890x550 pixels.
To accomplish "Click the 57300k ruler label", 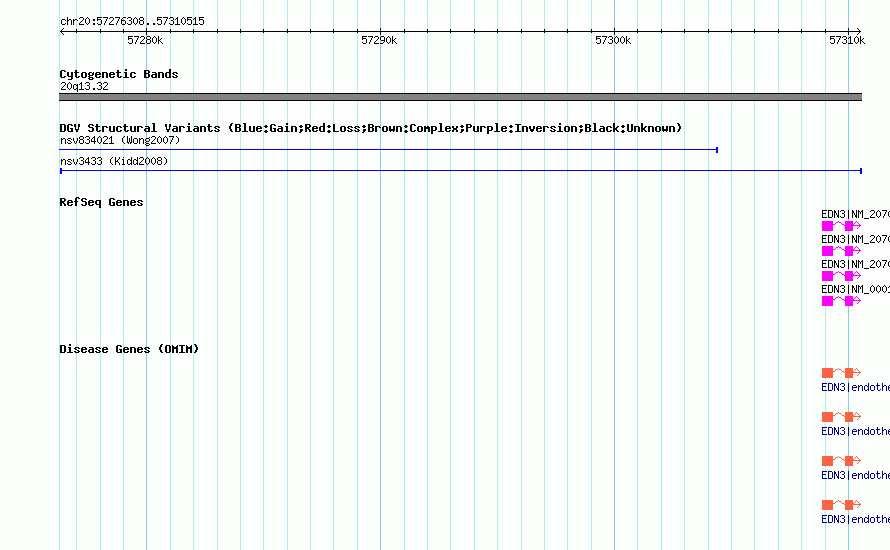I will pos(613,40).
